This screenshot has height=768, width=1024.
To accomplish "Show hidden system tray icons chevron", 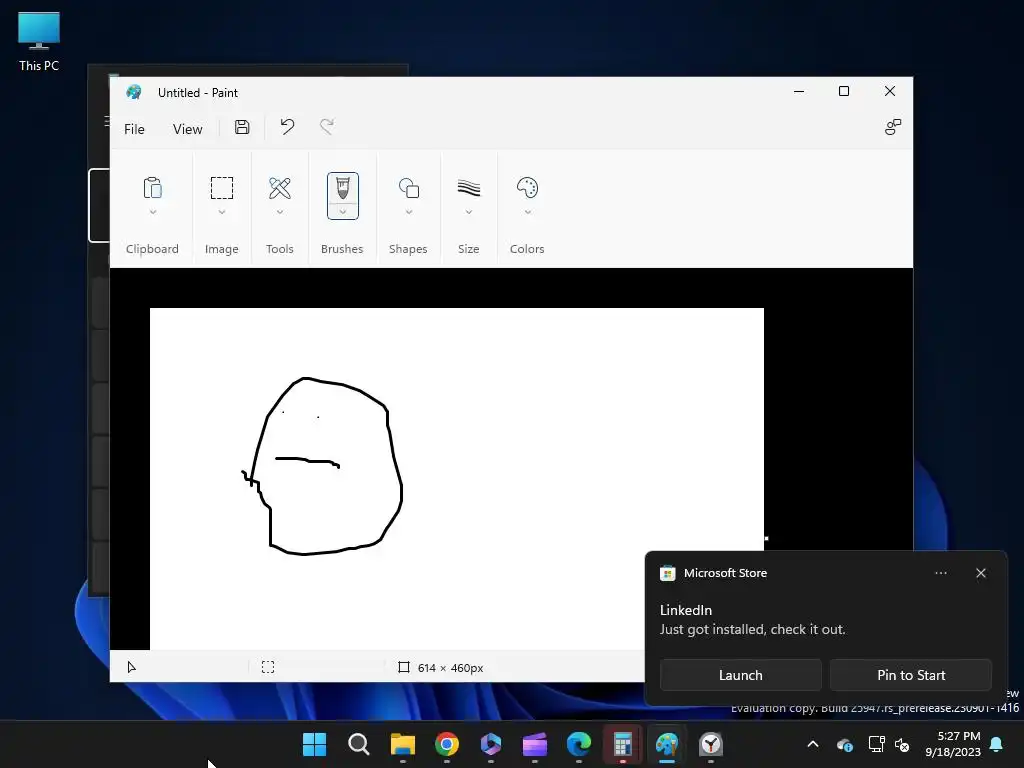I will click(x=813, y=744).
